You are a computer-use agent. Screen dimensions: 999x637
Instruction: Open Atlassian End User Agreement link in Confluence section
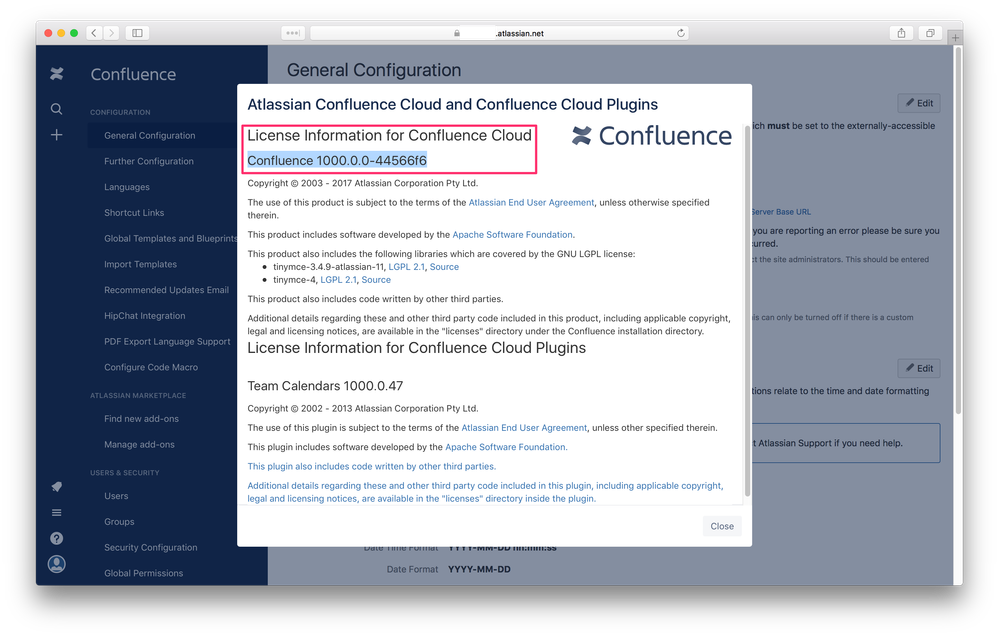(531, 203)
